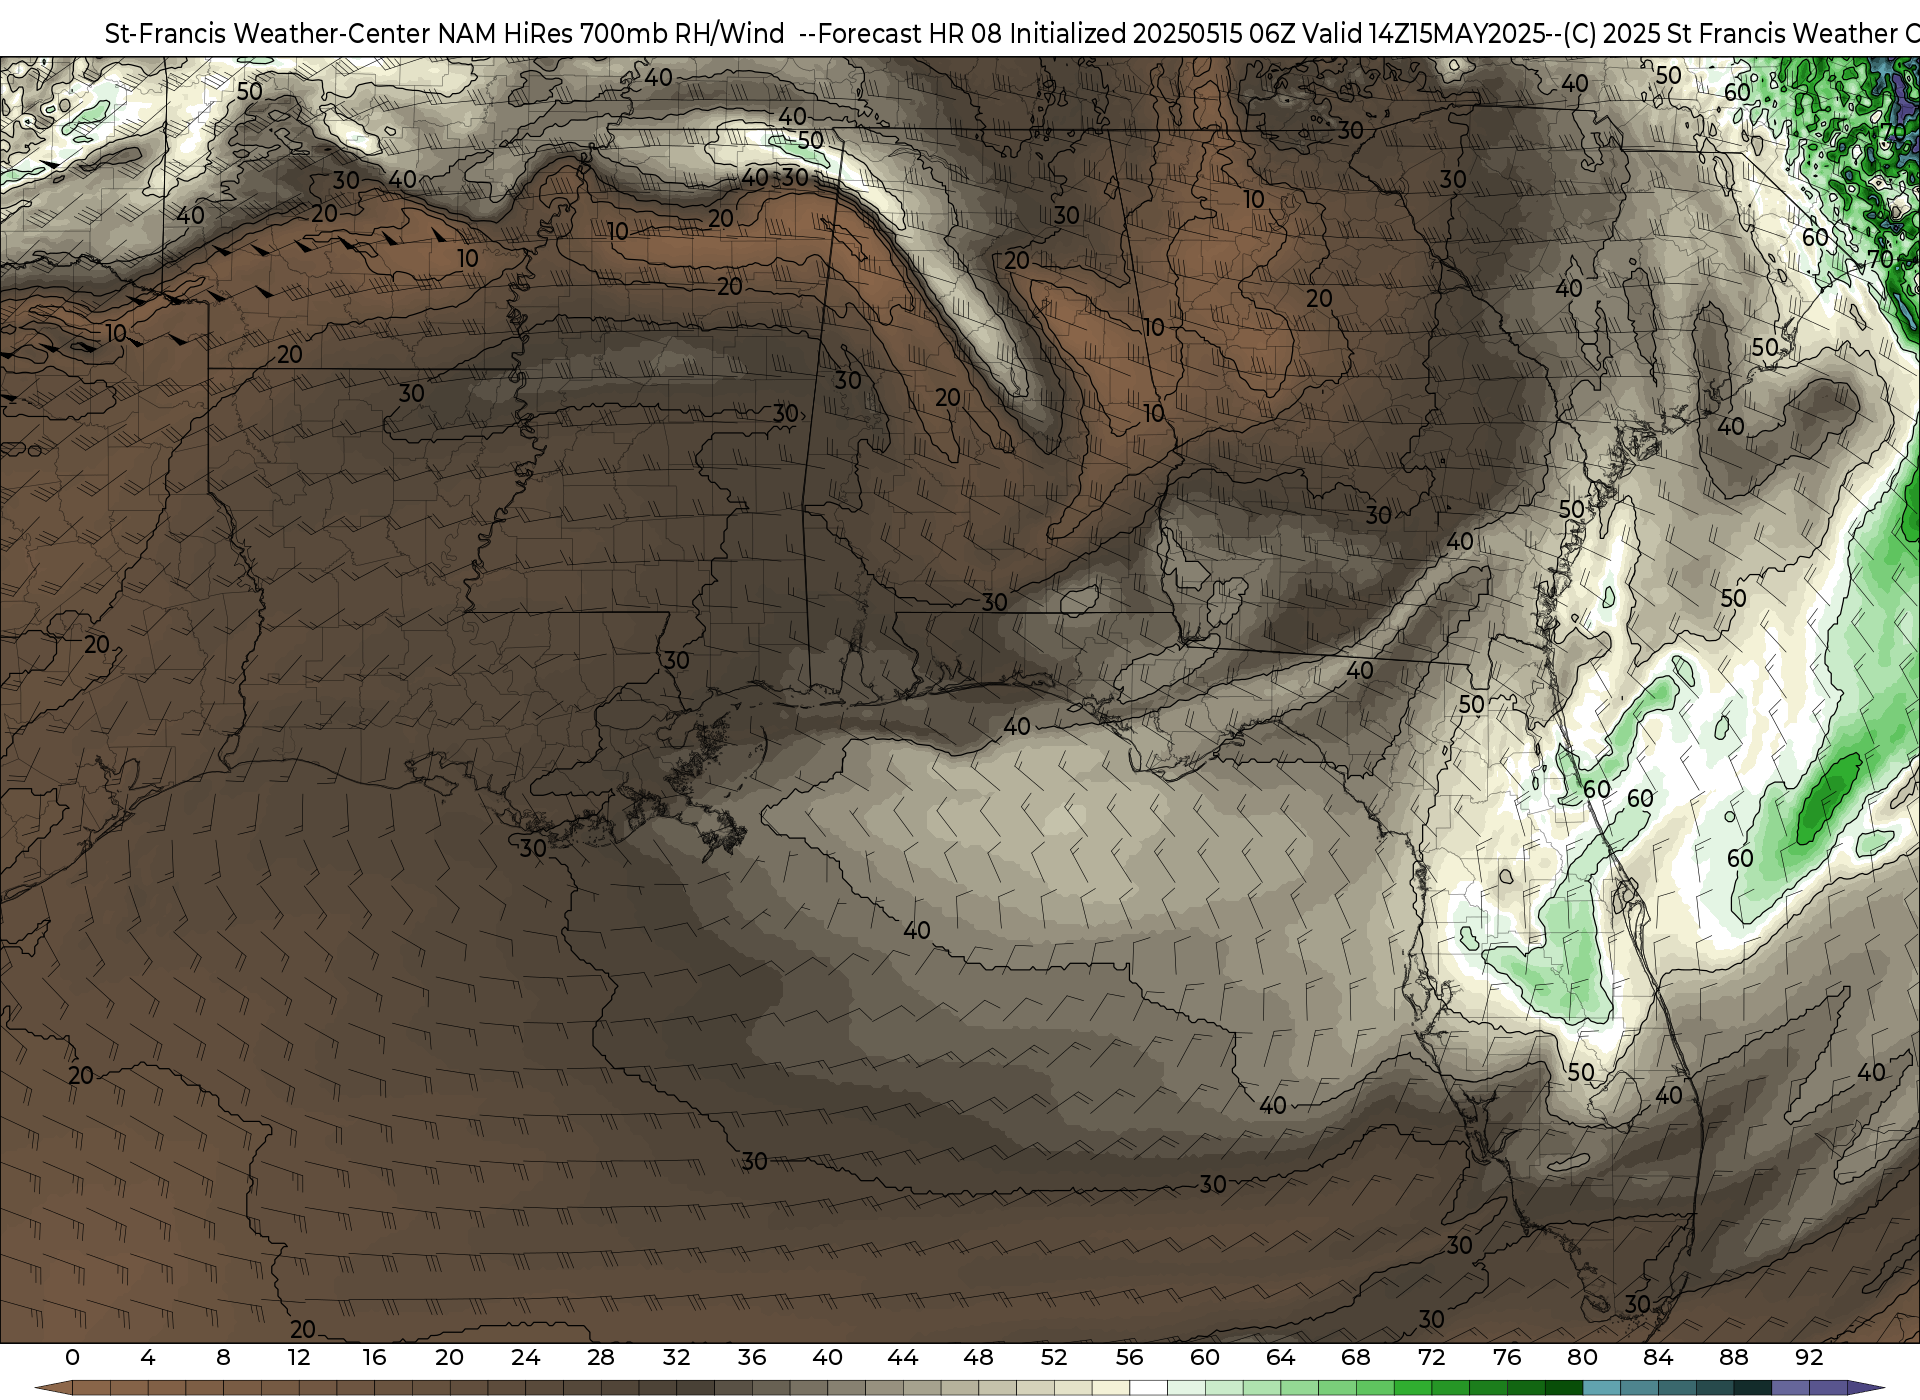Screen dimensions: 1920x1400
Task: Click the color bar label 92
Action: (x=1810, y=1358)
